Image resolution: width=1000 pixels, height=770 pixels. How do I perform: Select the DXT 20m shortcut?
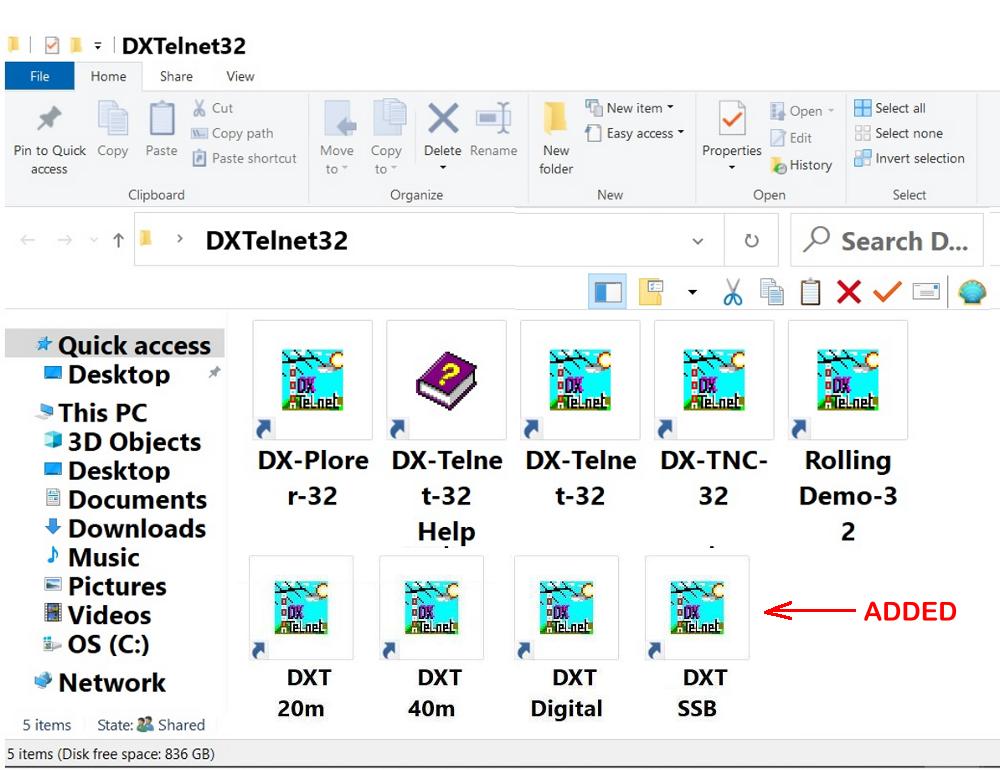click(301, 639)
